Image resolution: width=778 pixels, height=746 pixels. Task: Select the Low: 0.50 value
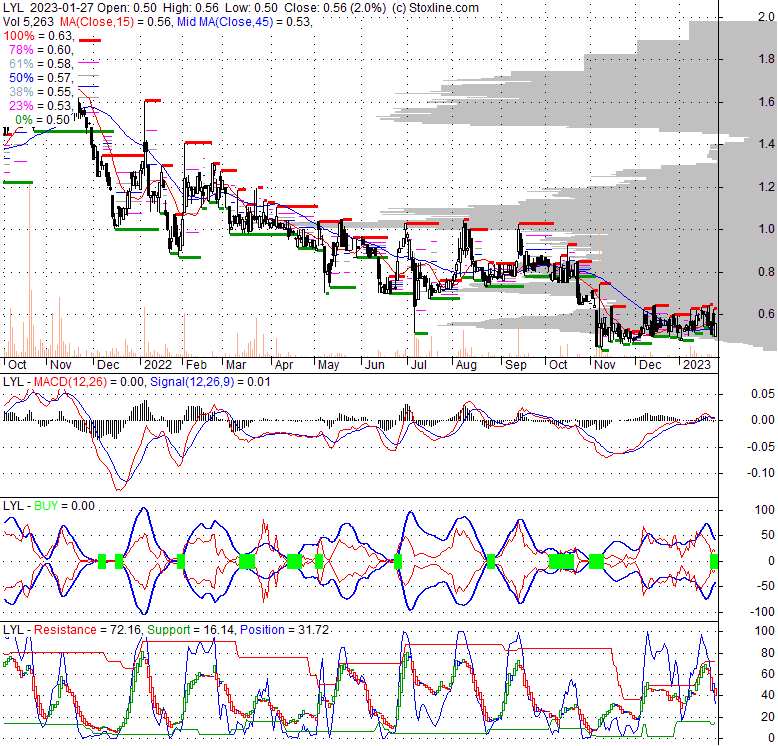[252, 8]
